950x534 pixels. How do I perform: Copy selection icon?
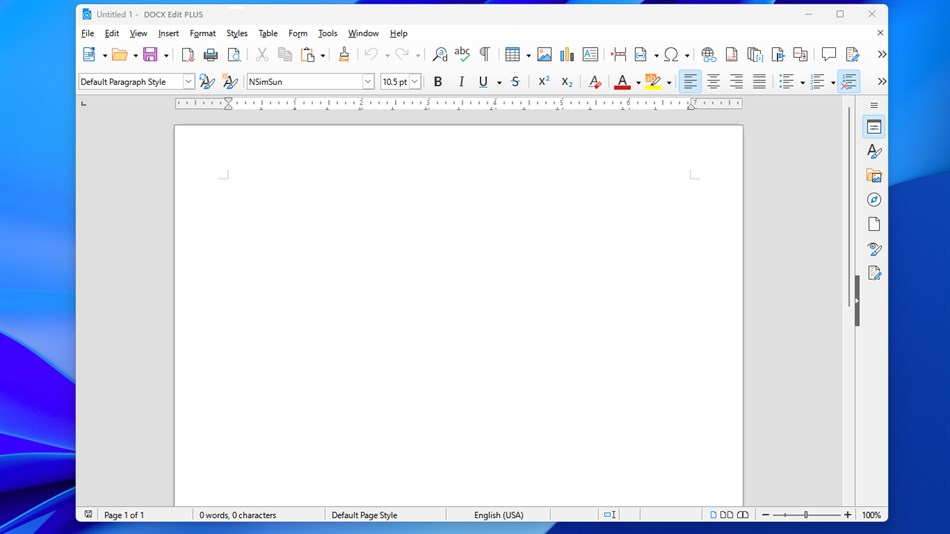tap(285, 55)
